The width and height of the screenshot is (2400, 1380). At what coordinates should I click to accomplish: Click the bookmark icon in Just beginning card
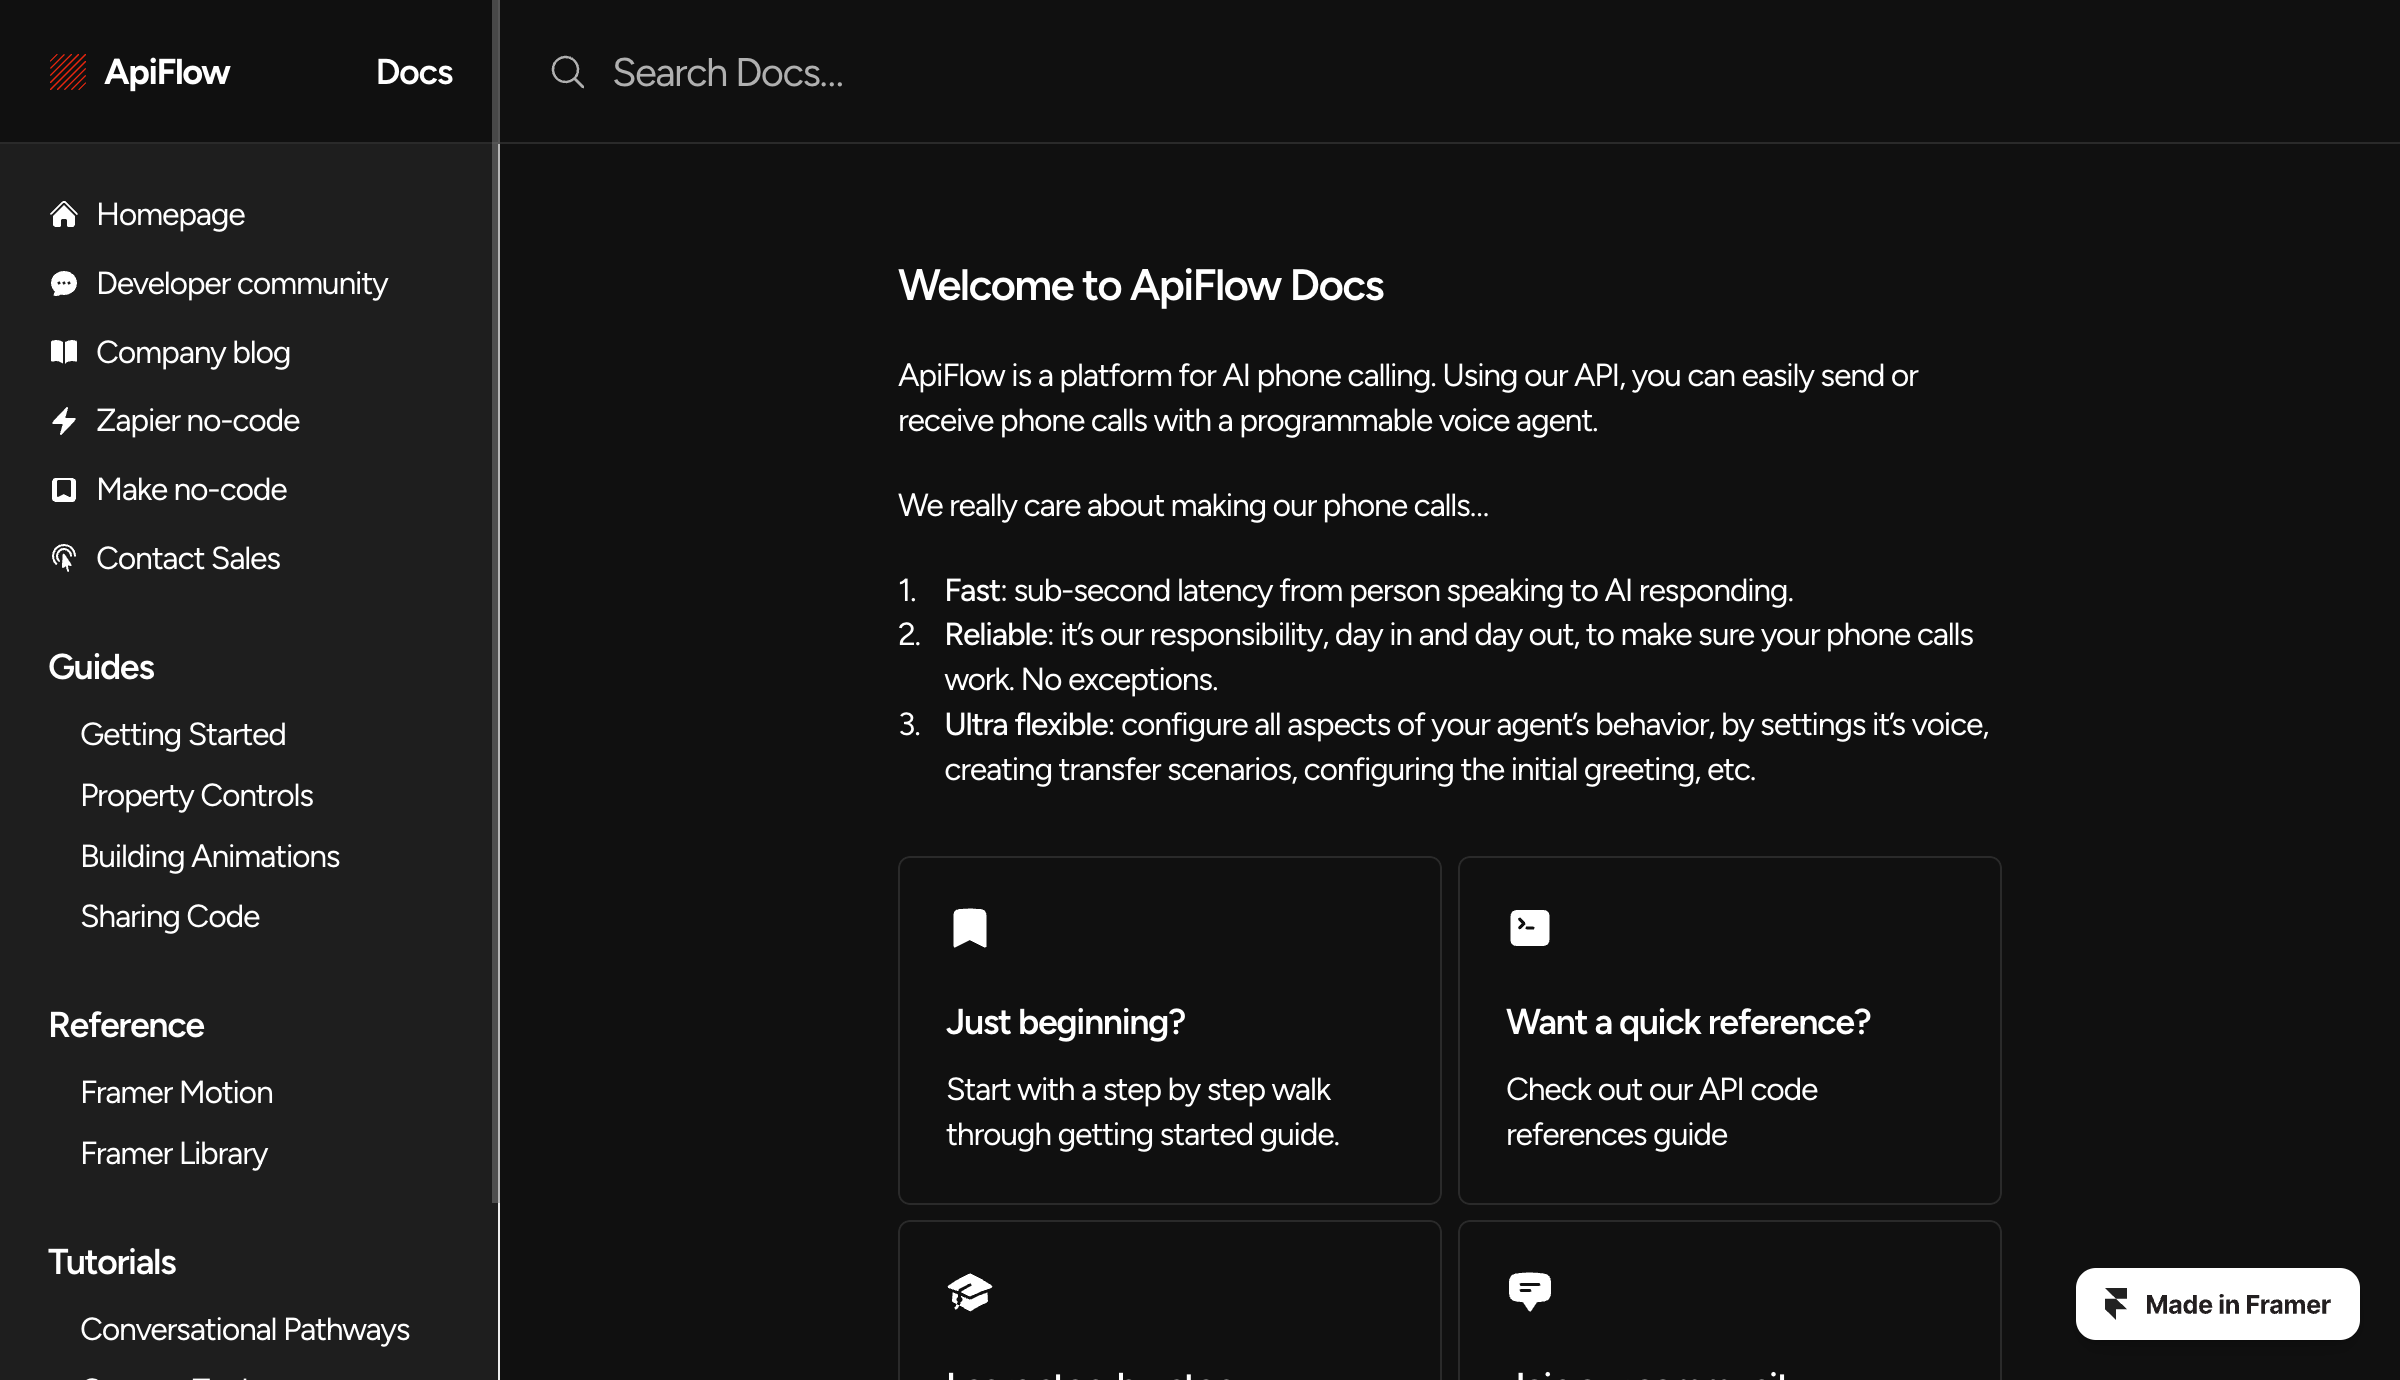(969, 928)
